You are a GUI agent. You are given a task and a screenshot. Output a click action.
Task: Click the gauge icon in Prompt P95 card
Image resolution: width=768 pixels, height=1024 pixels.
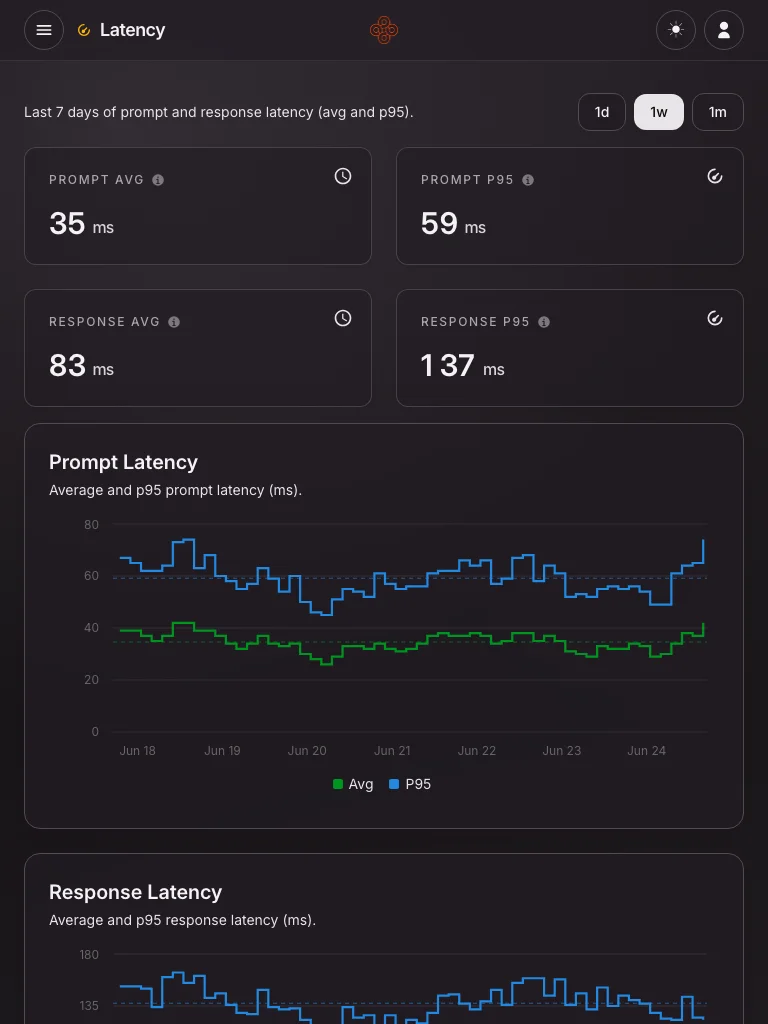(x=715, y=176)
